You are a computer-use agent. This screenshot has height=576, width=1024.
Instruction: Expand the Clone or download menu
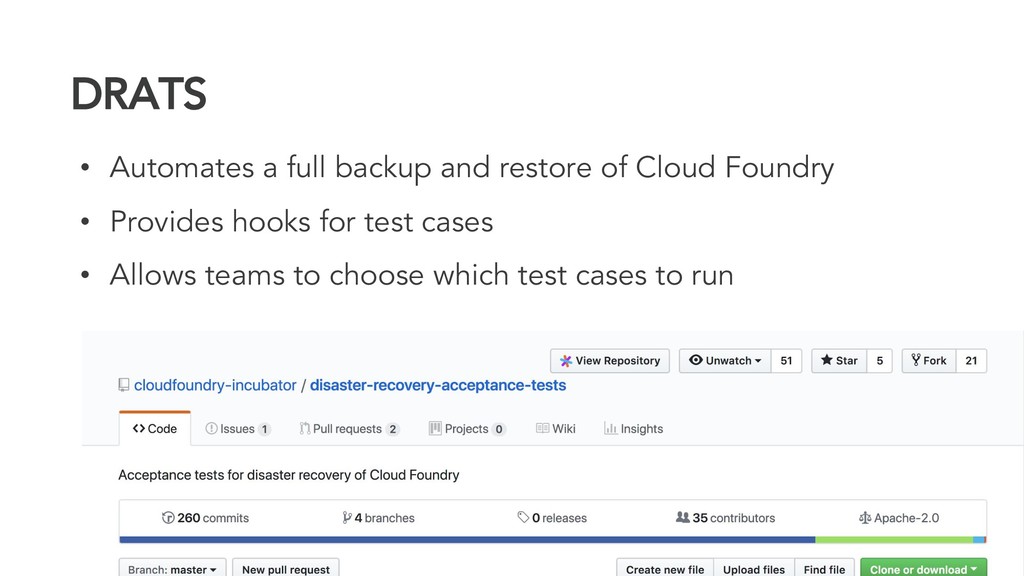click(923, 569)
